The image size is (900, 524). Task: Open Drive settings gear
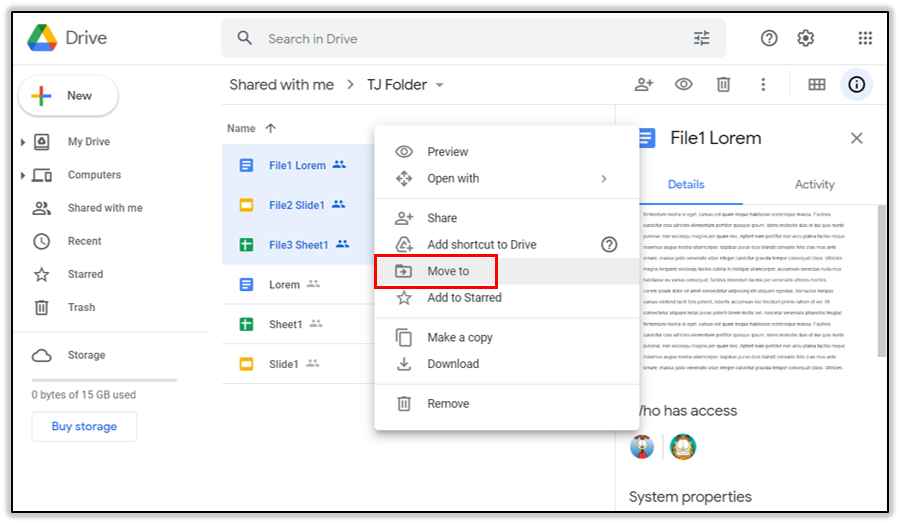806,38
